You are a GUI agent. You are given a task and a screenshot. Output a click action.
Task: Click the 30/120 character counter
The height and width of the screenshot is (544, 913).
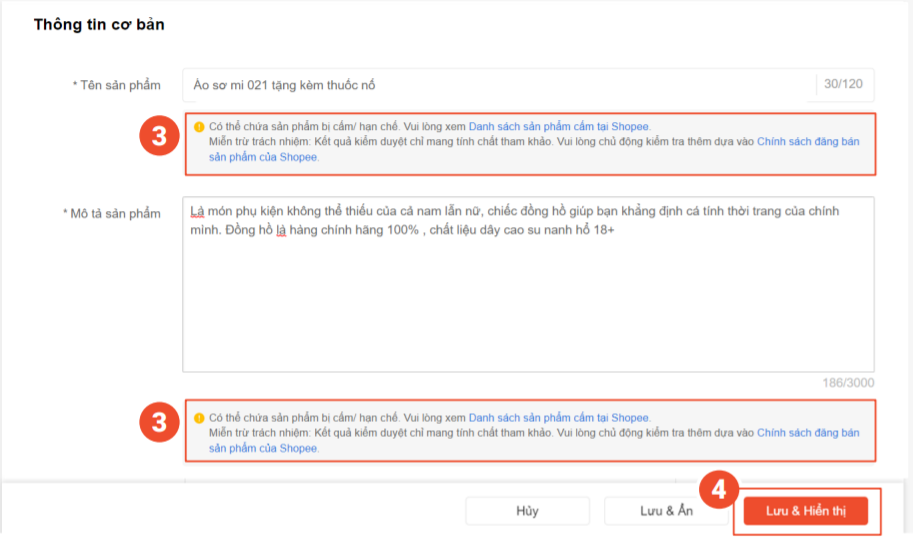tap(842, 84)
